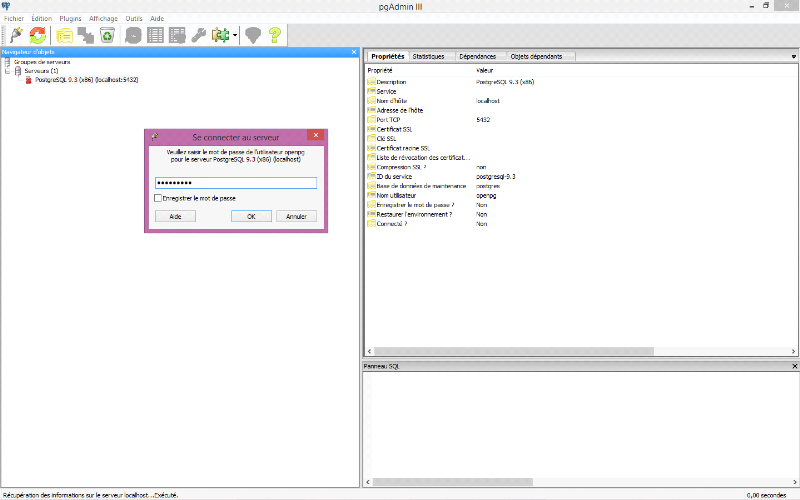Collapse the 'Serveurs (1)' tree node
The height and width of the screenshot is (500, 800).
[7, 71]
